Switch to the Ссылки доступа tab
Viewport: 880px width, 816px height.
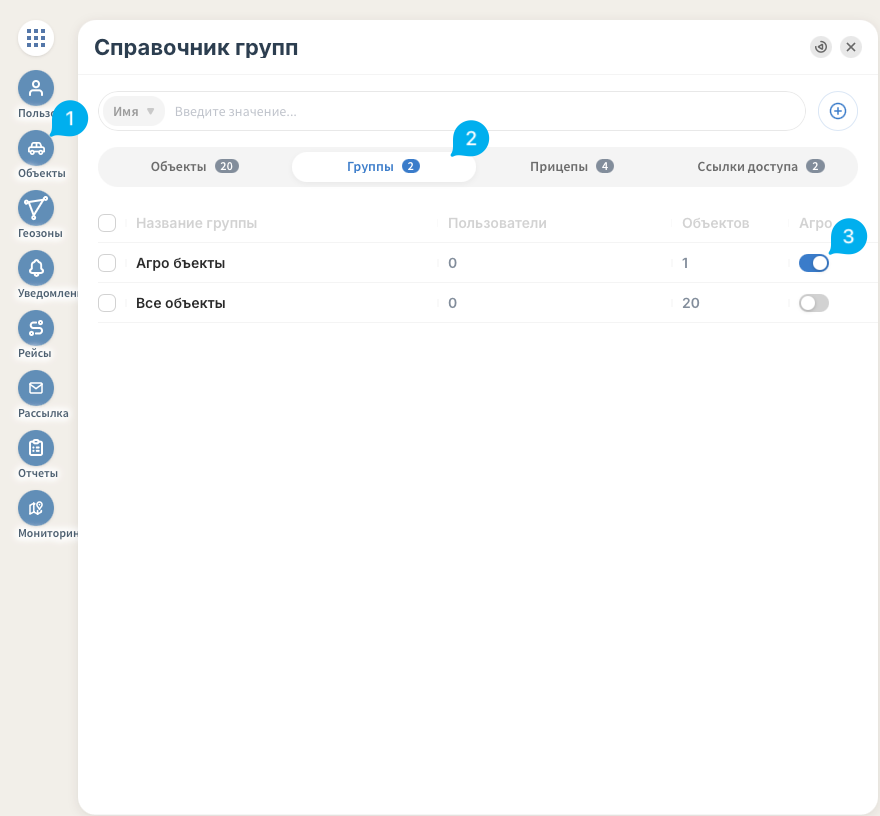tap(760, 167)
